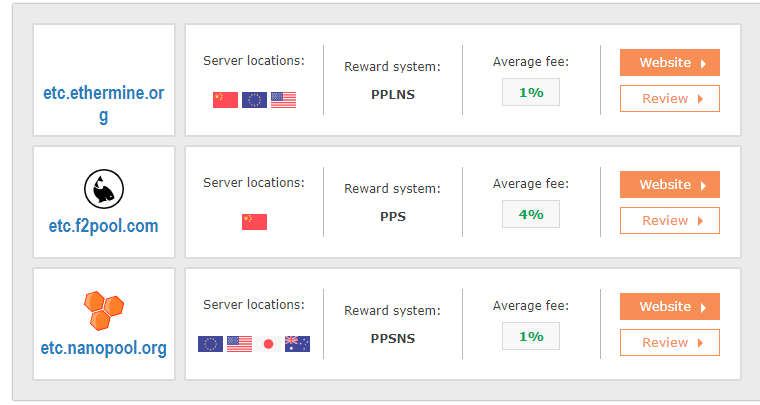760x405 pixels.
Task: Click Server locations label in etc.f2pool.com row
Action: click(254, 183)
